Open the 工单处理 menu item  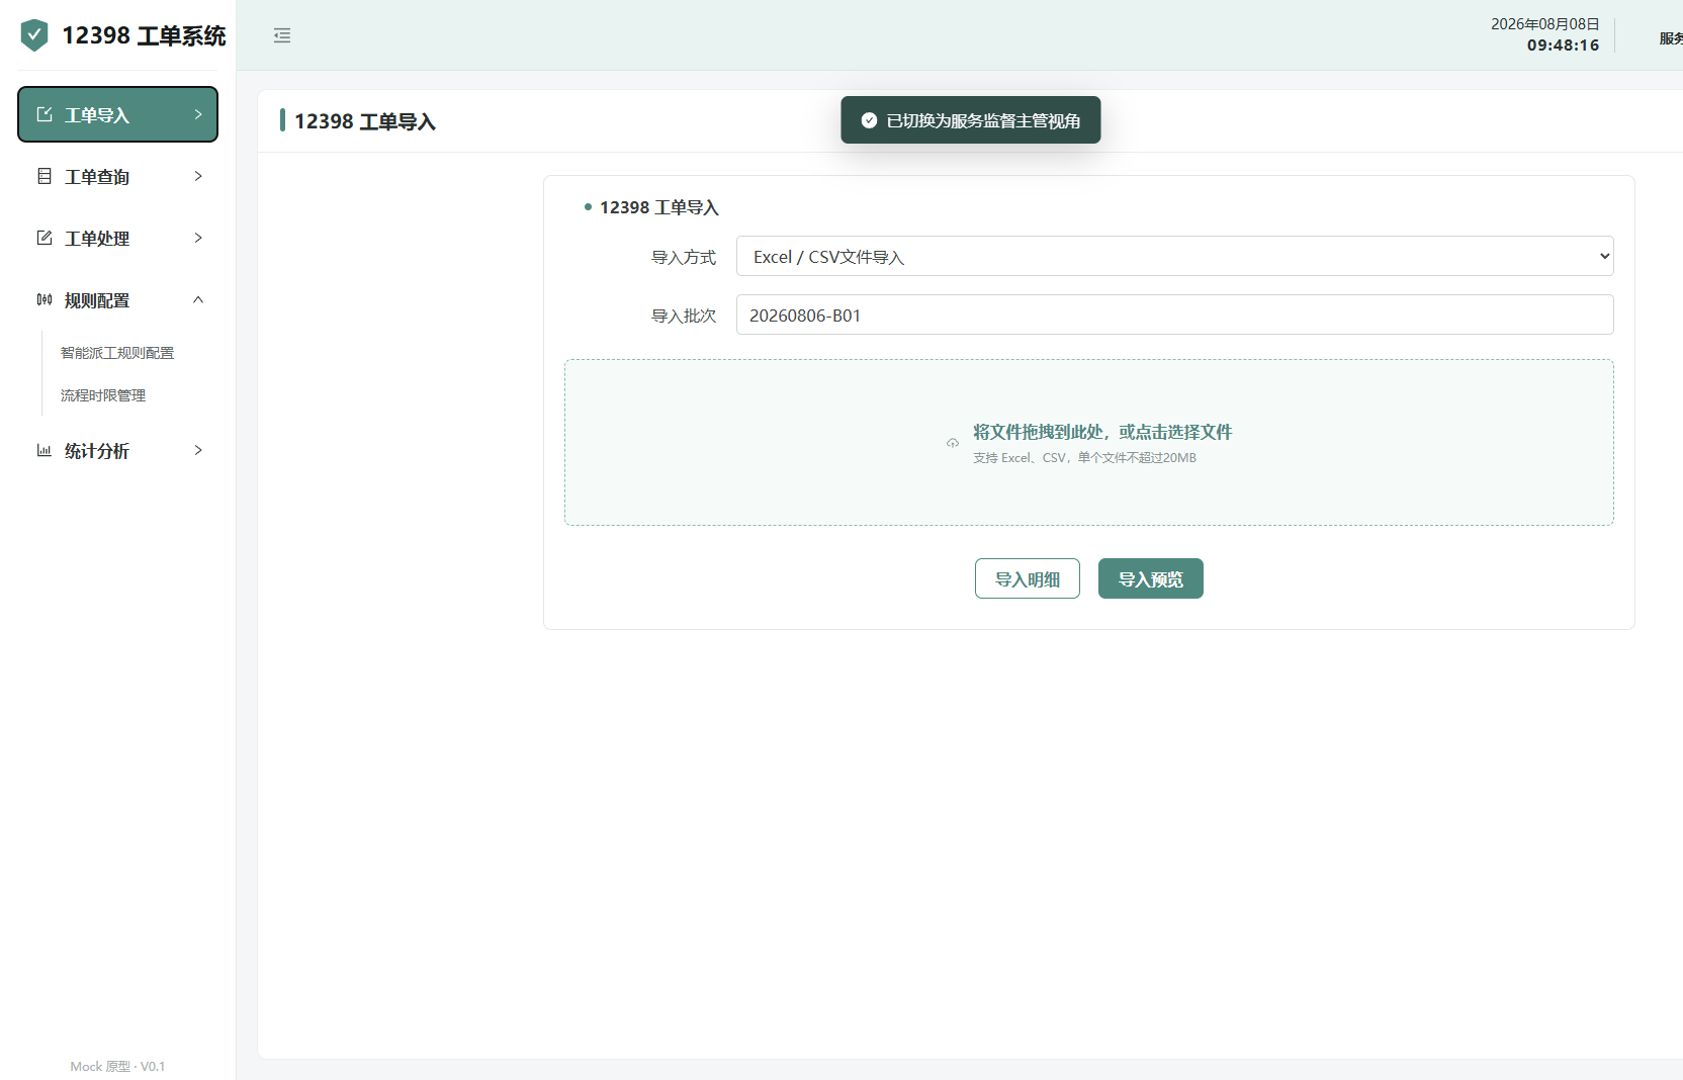click(x=118, y=238)
